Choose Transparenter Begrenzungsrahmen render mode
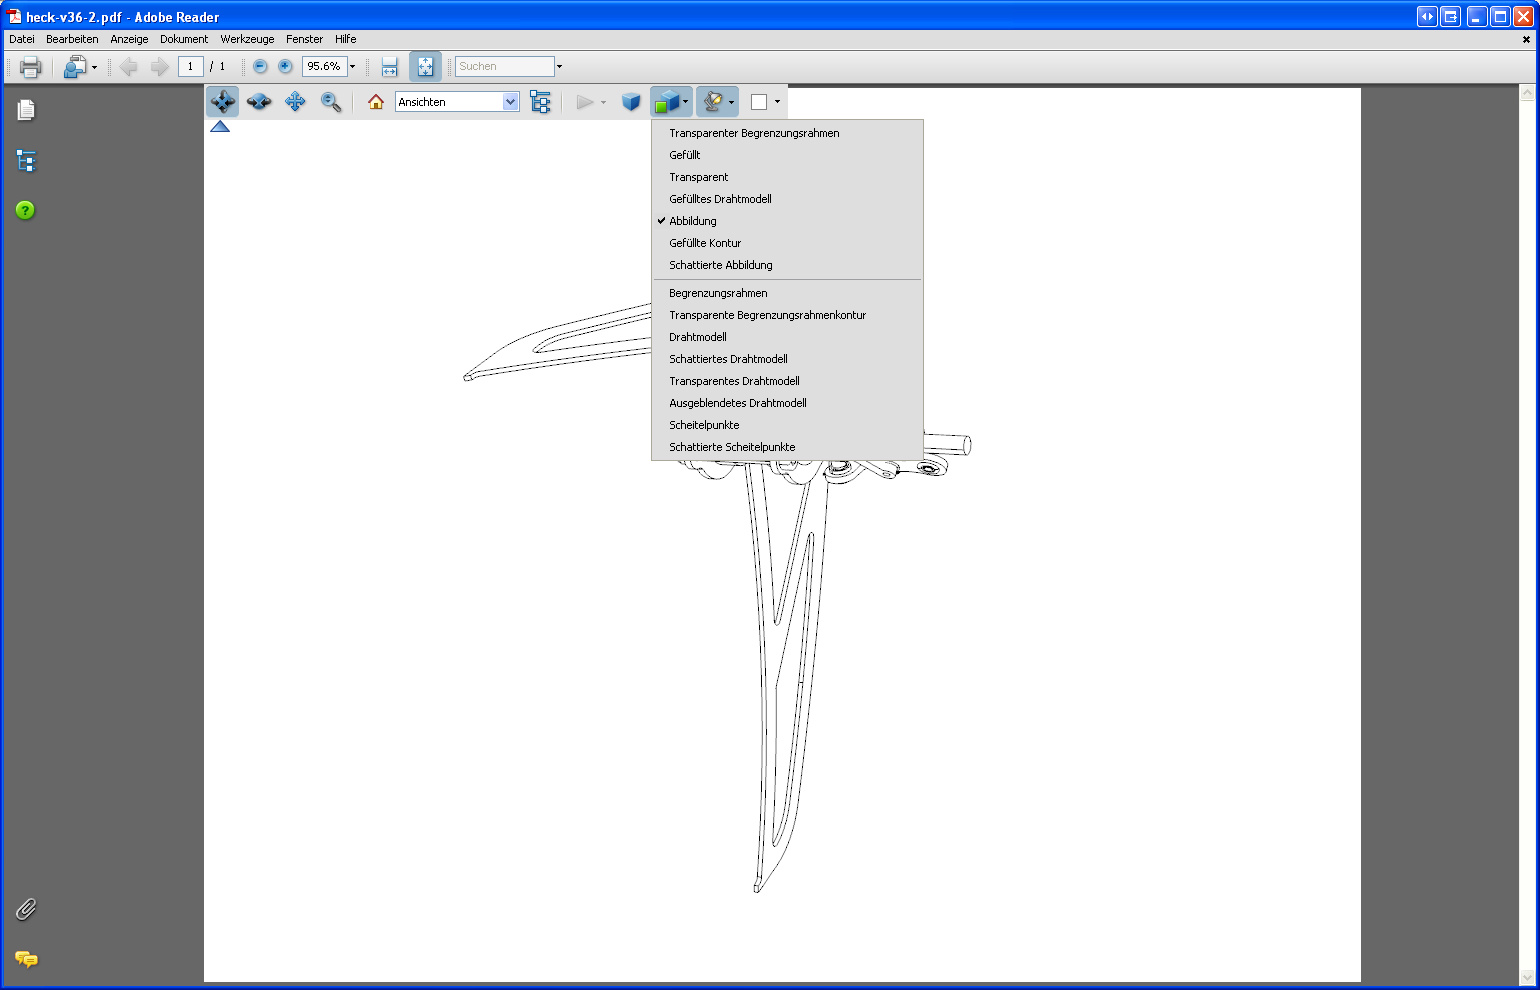This screenshot has width=1540, height=990. (787, 133)
